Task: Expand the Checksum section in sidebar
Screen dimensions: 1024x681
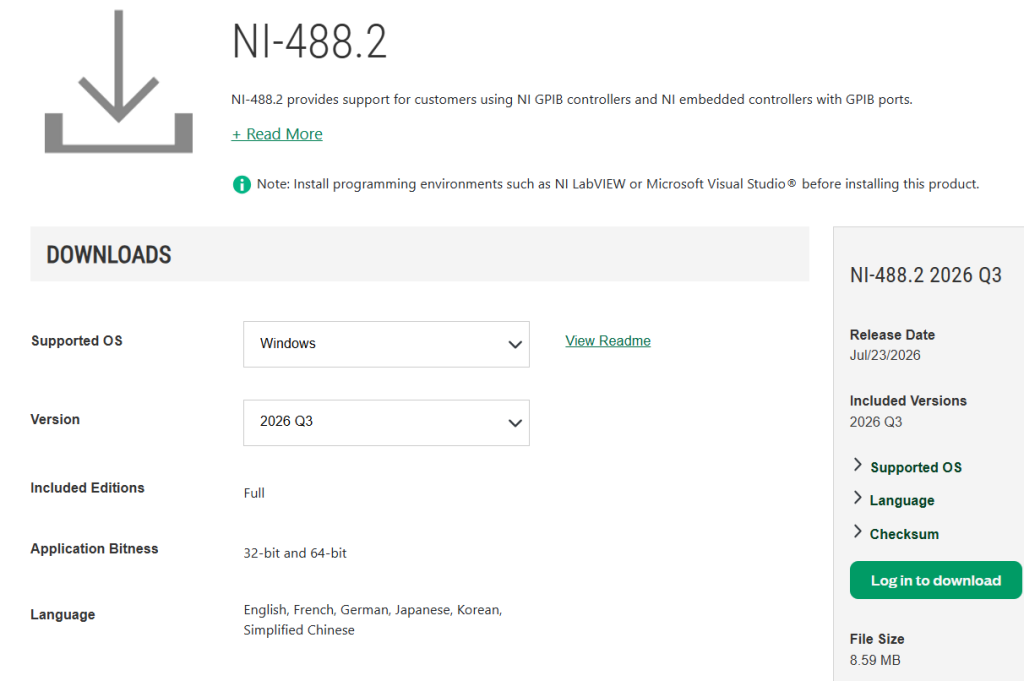Action: click(x=896, y=534)
